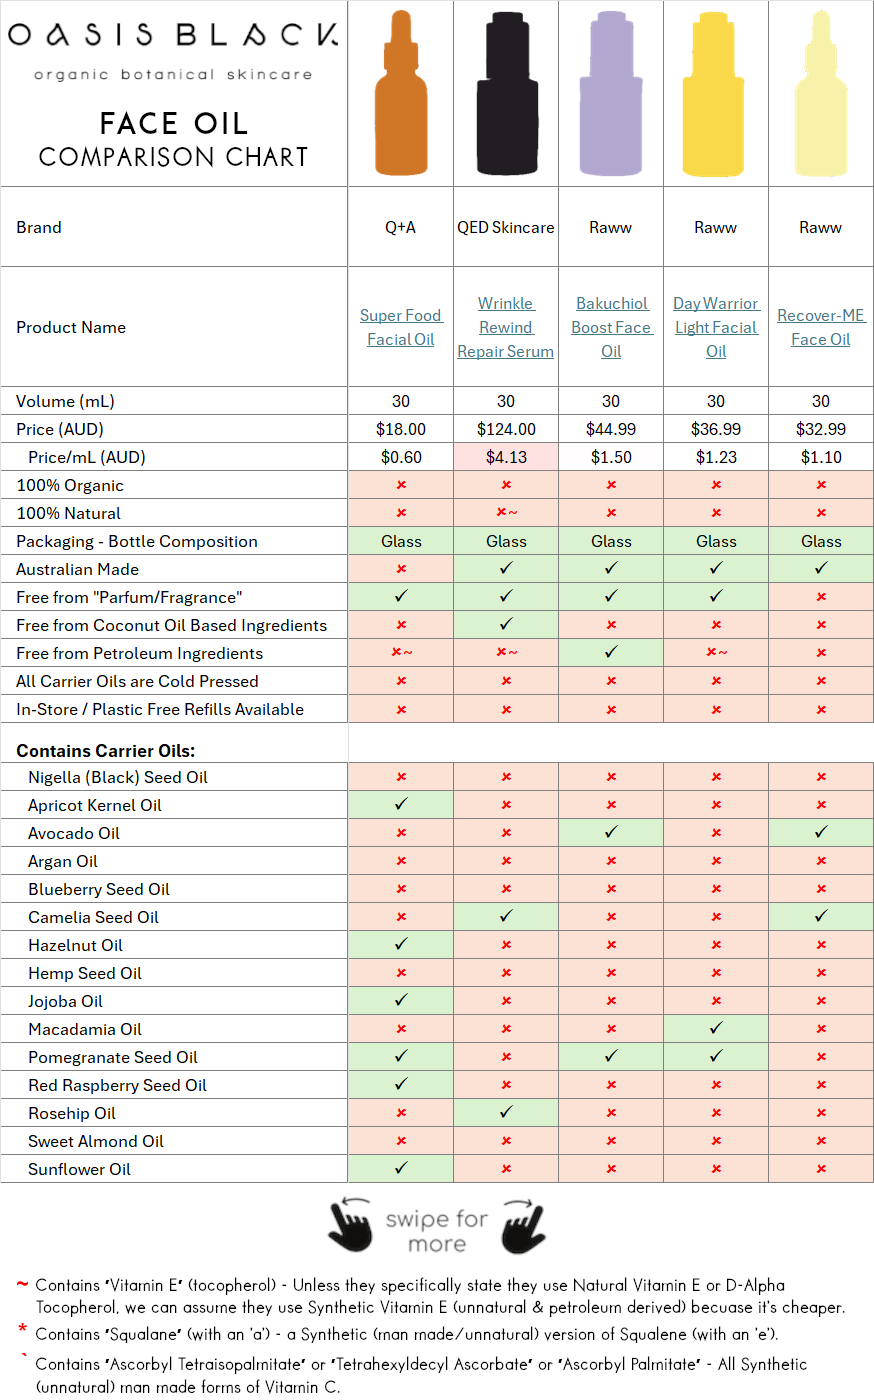Click the 'Product Name' row label
The width and height of the screenshot is (874, 1400).
point(71,327)
